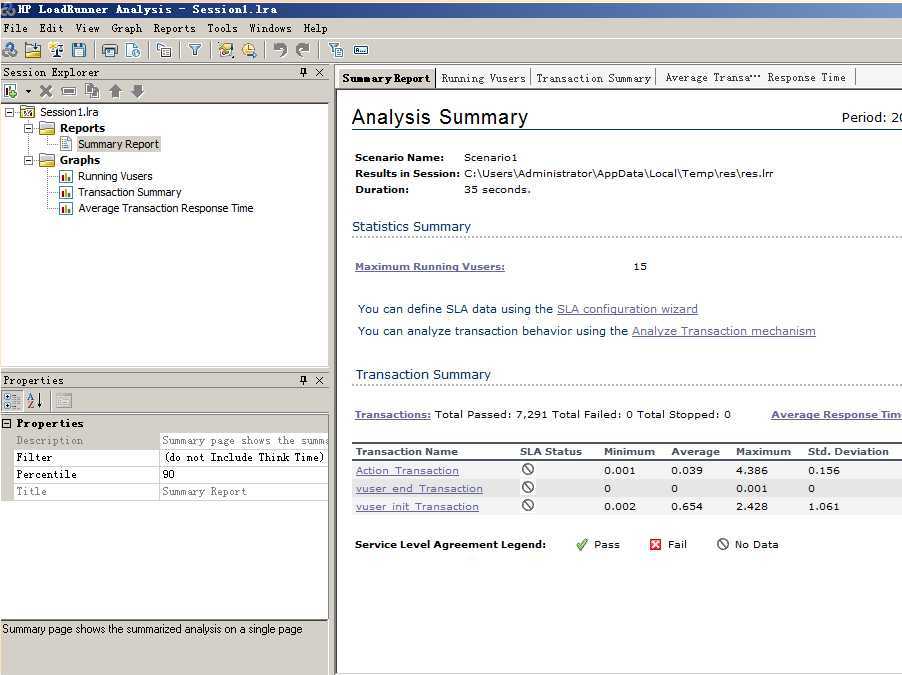Viewport: 902px width, 675px height.
Task: Click the Property Pages icon in Properties toolbar
Action: coord(63,401)
